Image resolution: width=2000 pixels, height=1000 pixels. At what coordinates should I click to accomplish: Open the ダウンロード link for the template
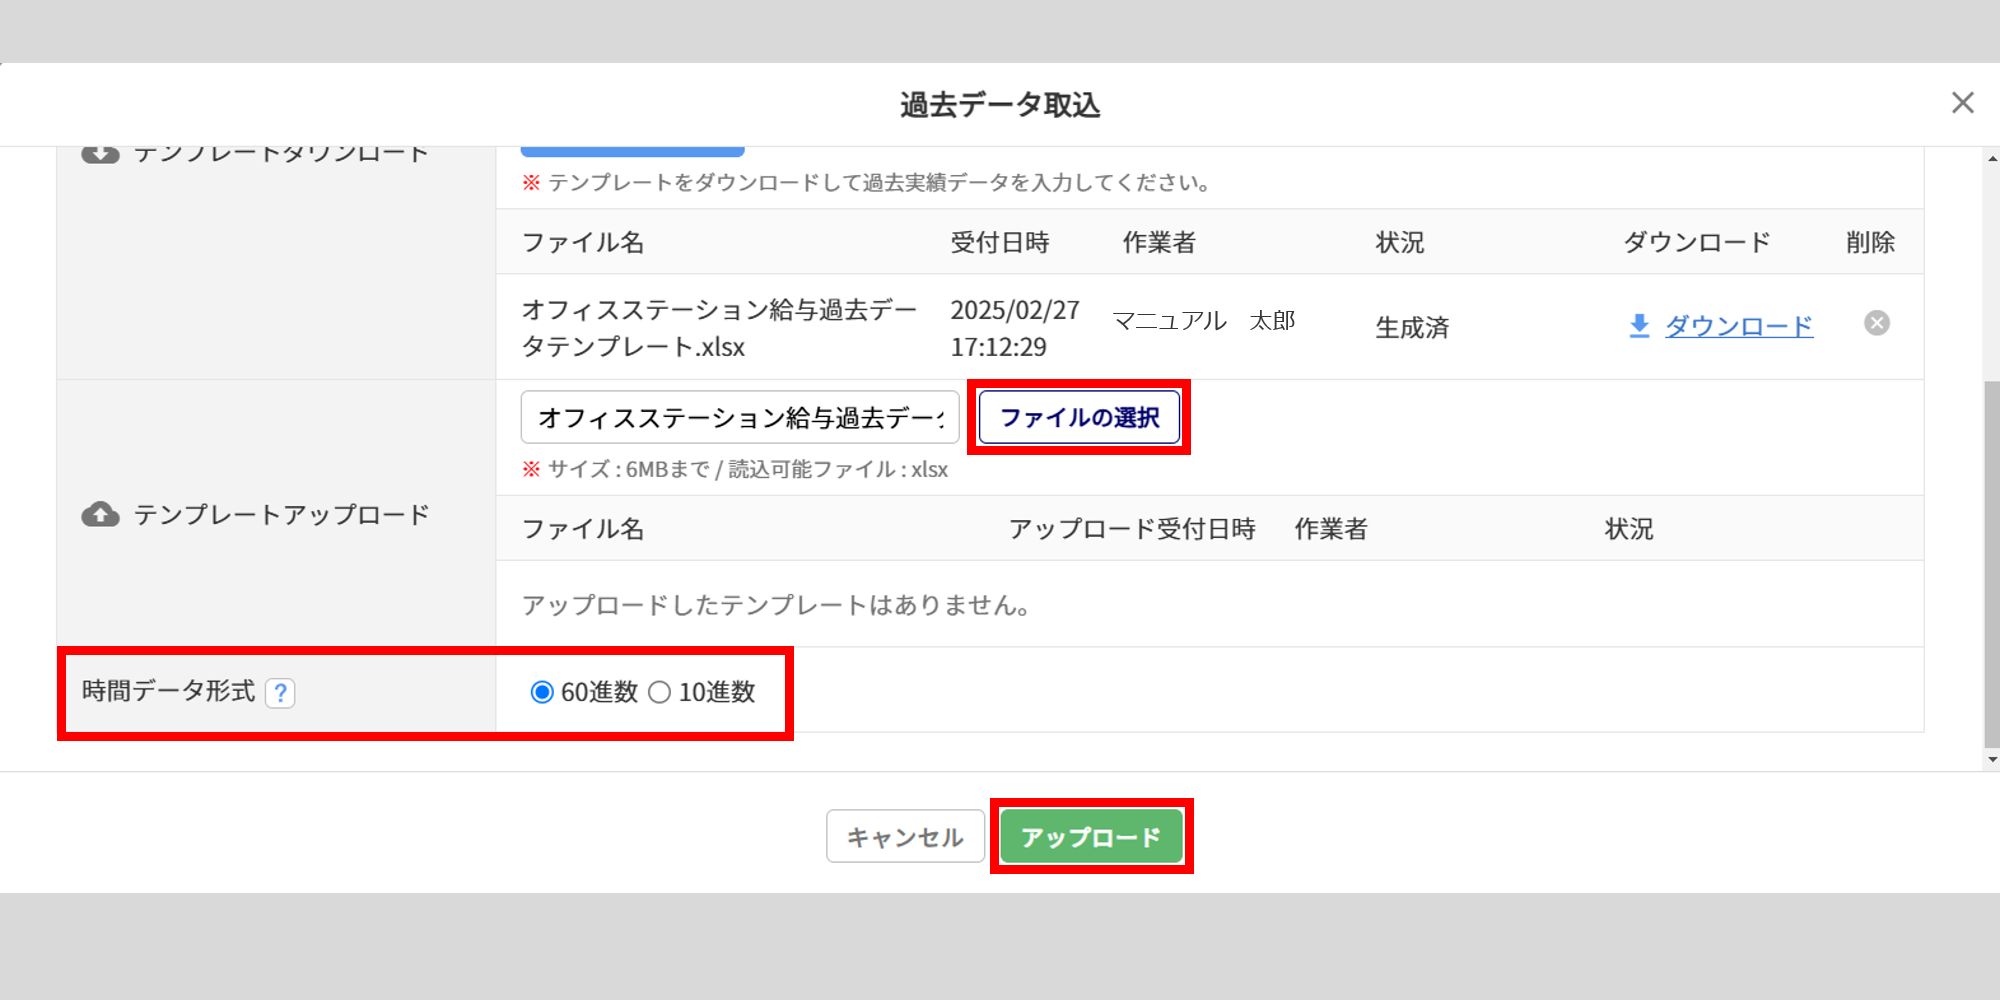(x=1739, y=326)
